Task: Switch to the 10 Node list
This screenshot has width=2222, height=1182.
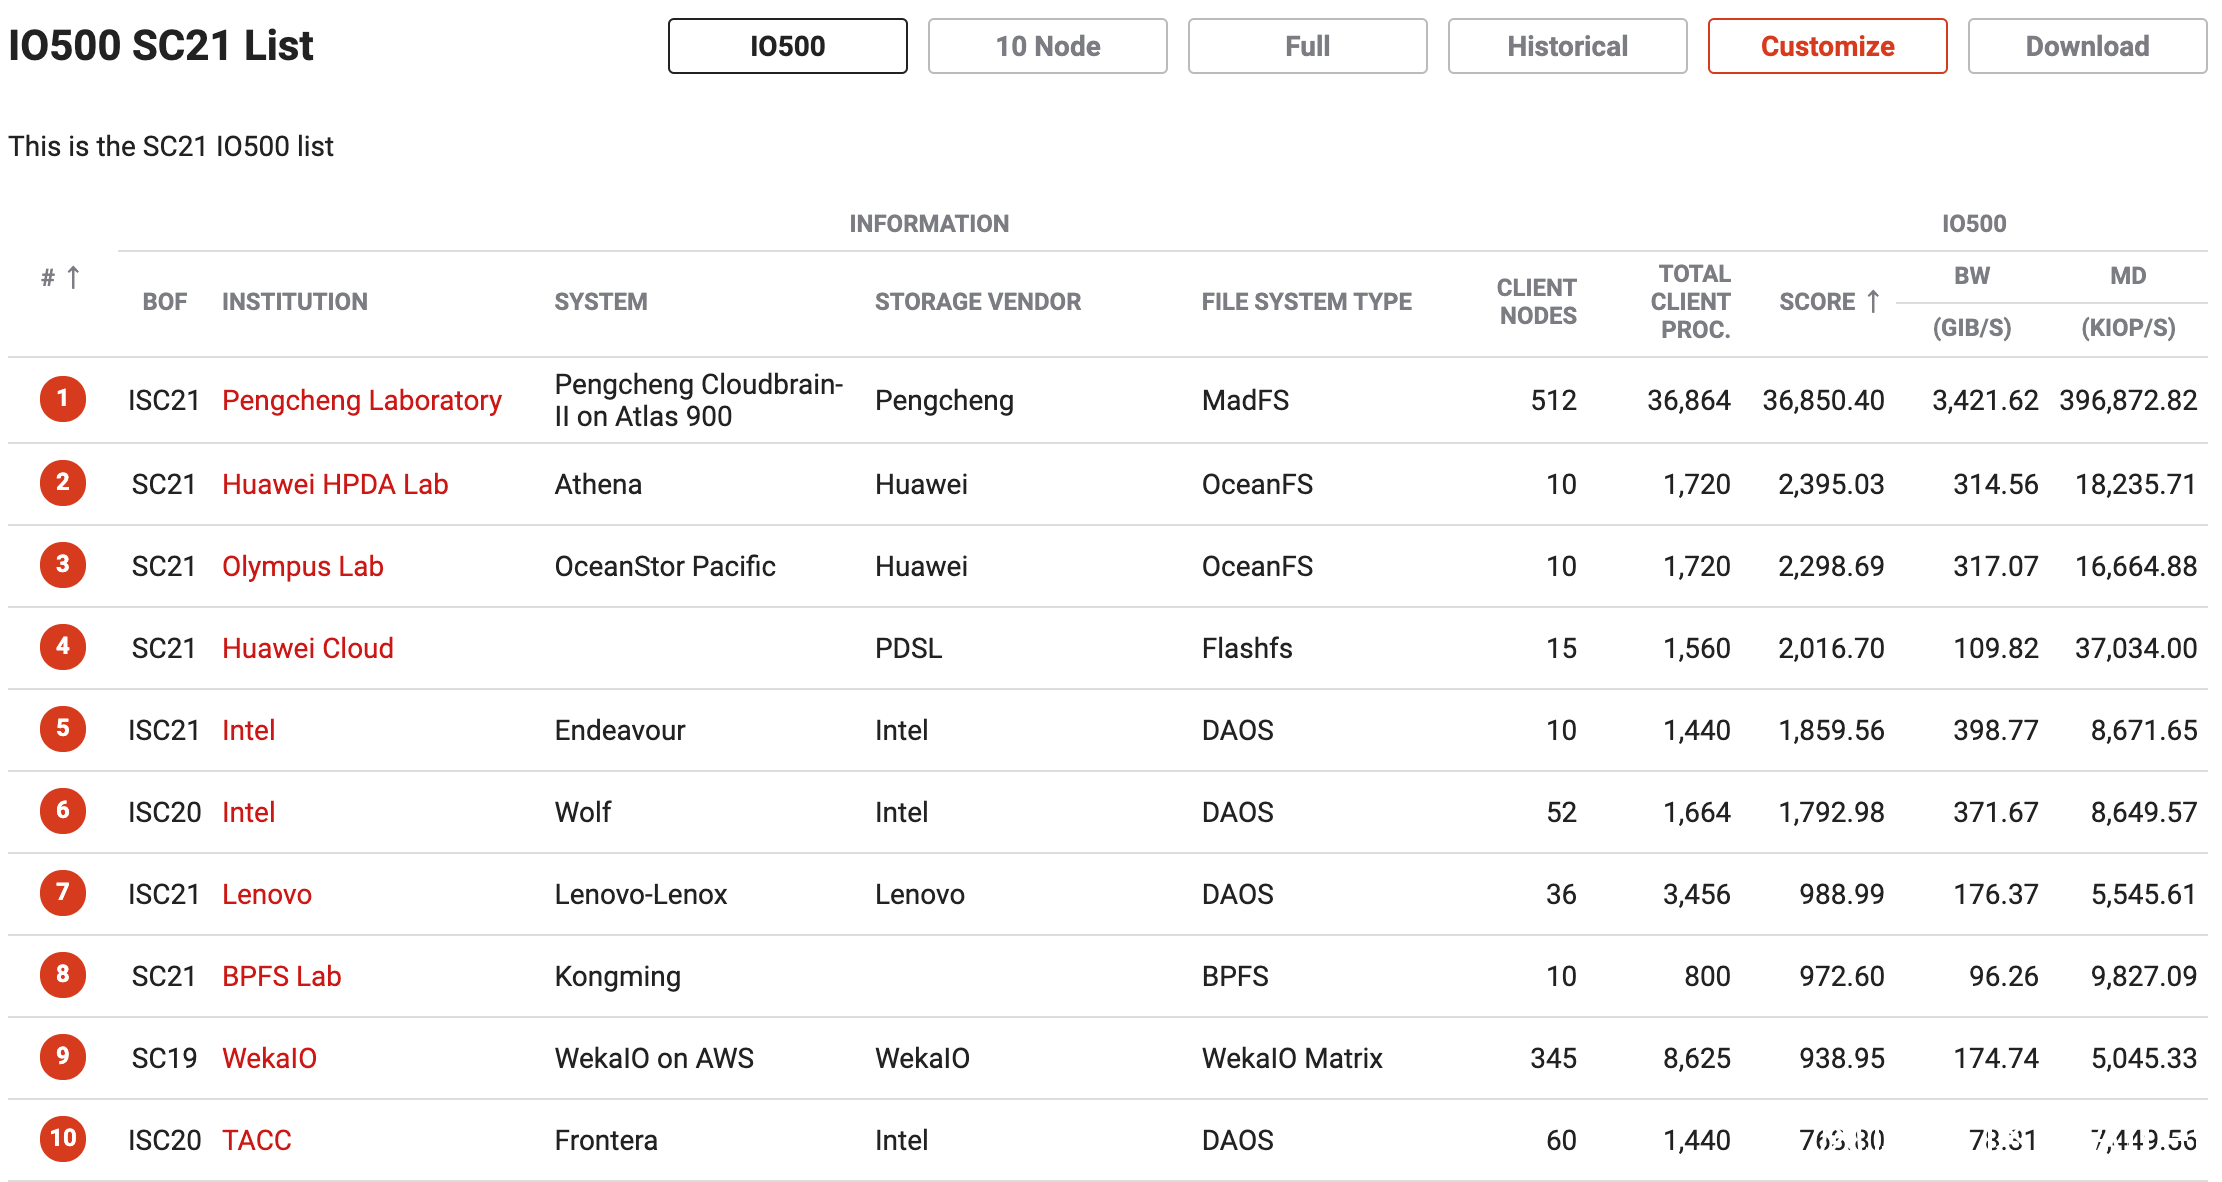Action: pyautogui.click(x=1047, y=46)
